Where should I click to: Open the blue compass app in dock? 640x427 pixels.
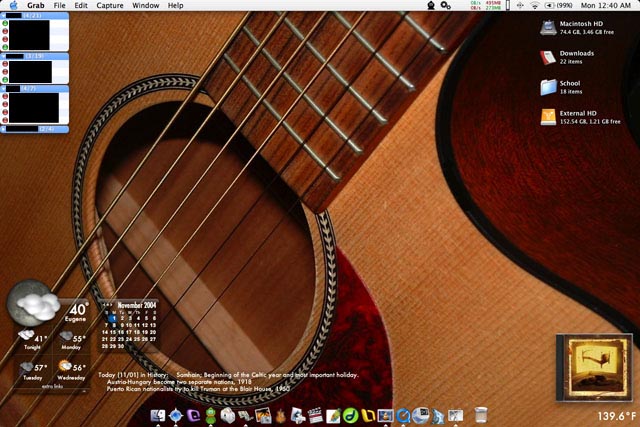(x=176, y=416)
